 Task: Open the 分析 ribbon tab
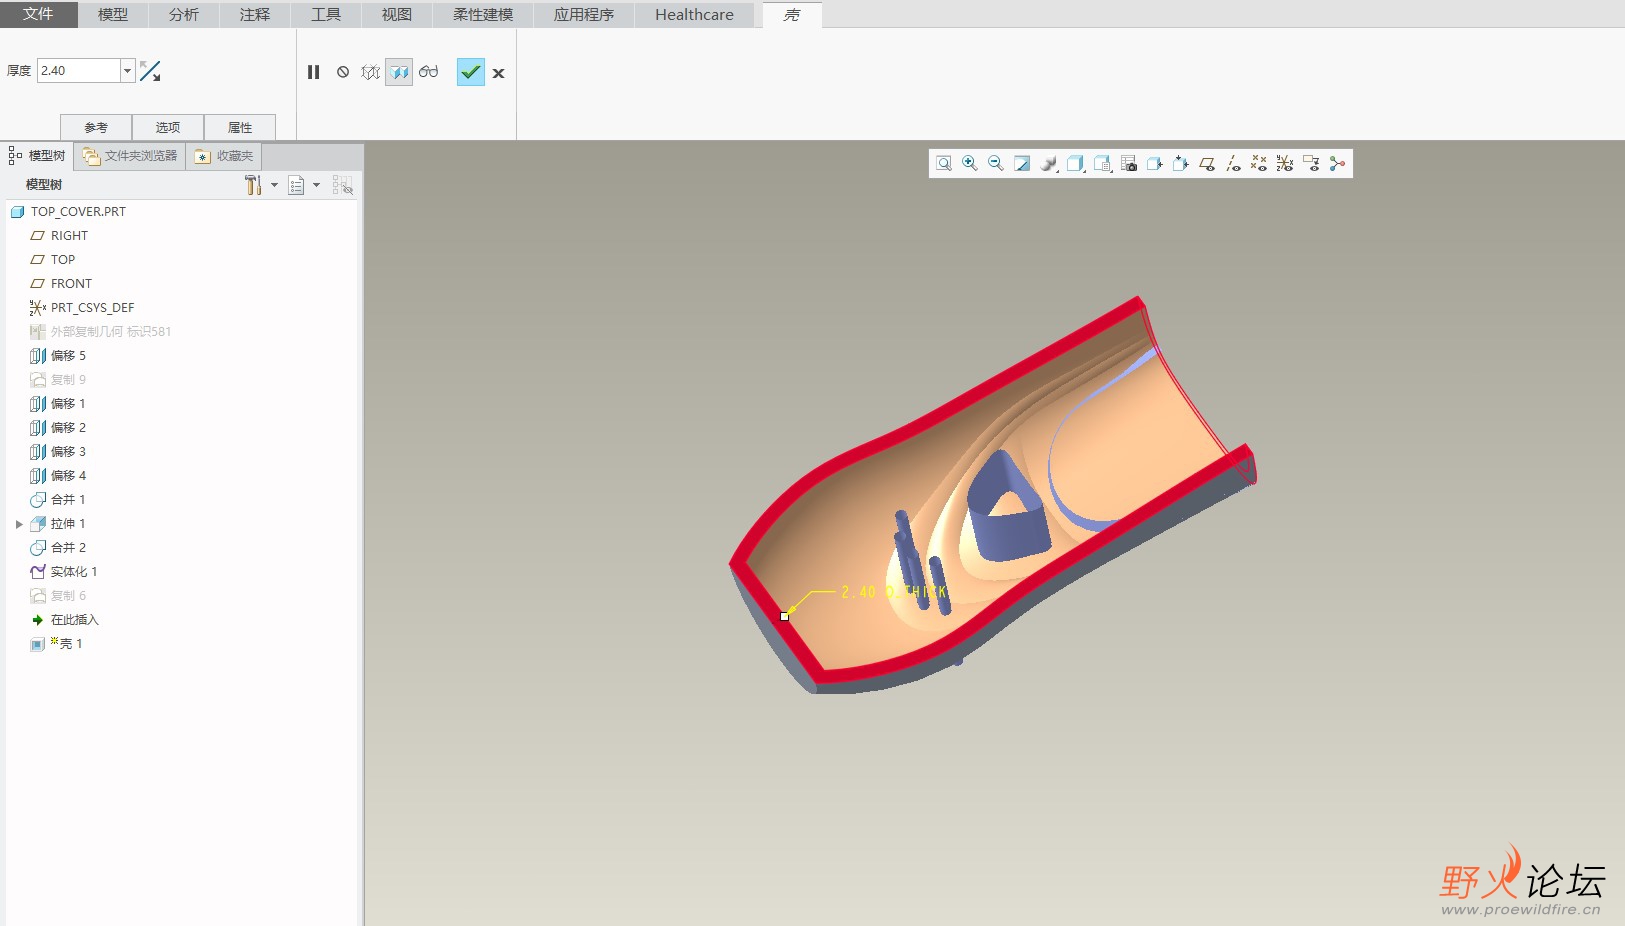tap(184, 15)
